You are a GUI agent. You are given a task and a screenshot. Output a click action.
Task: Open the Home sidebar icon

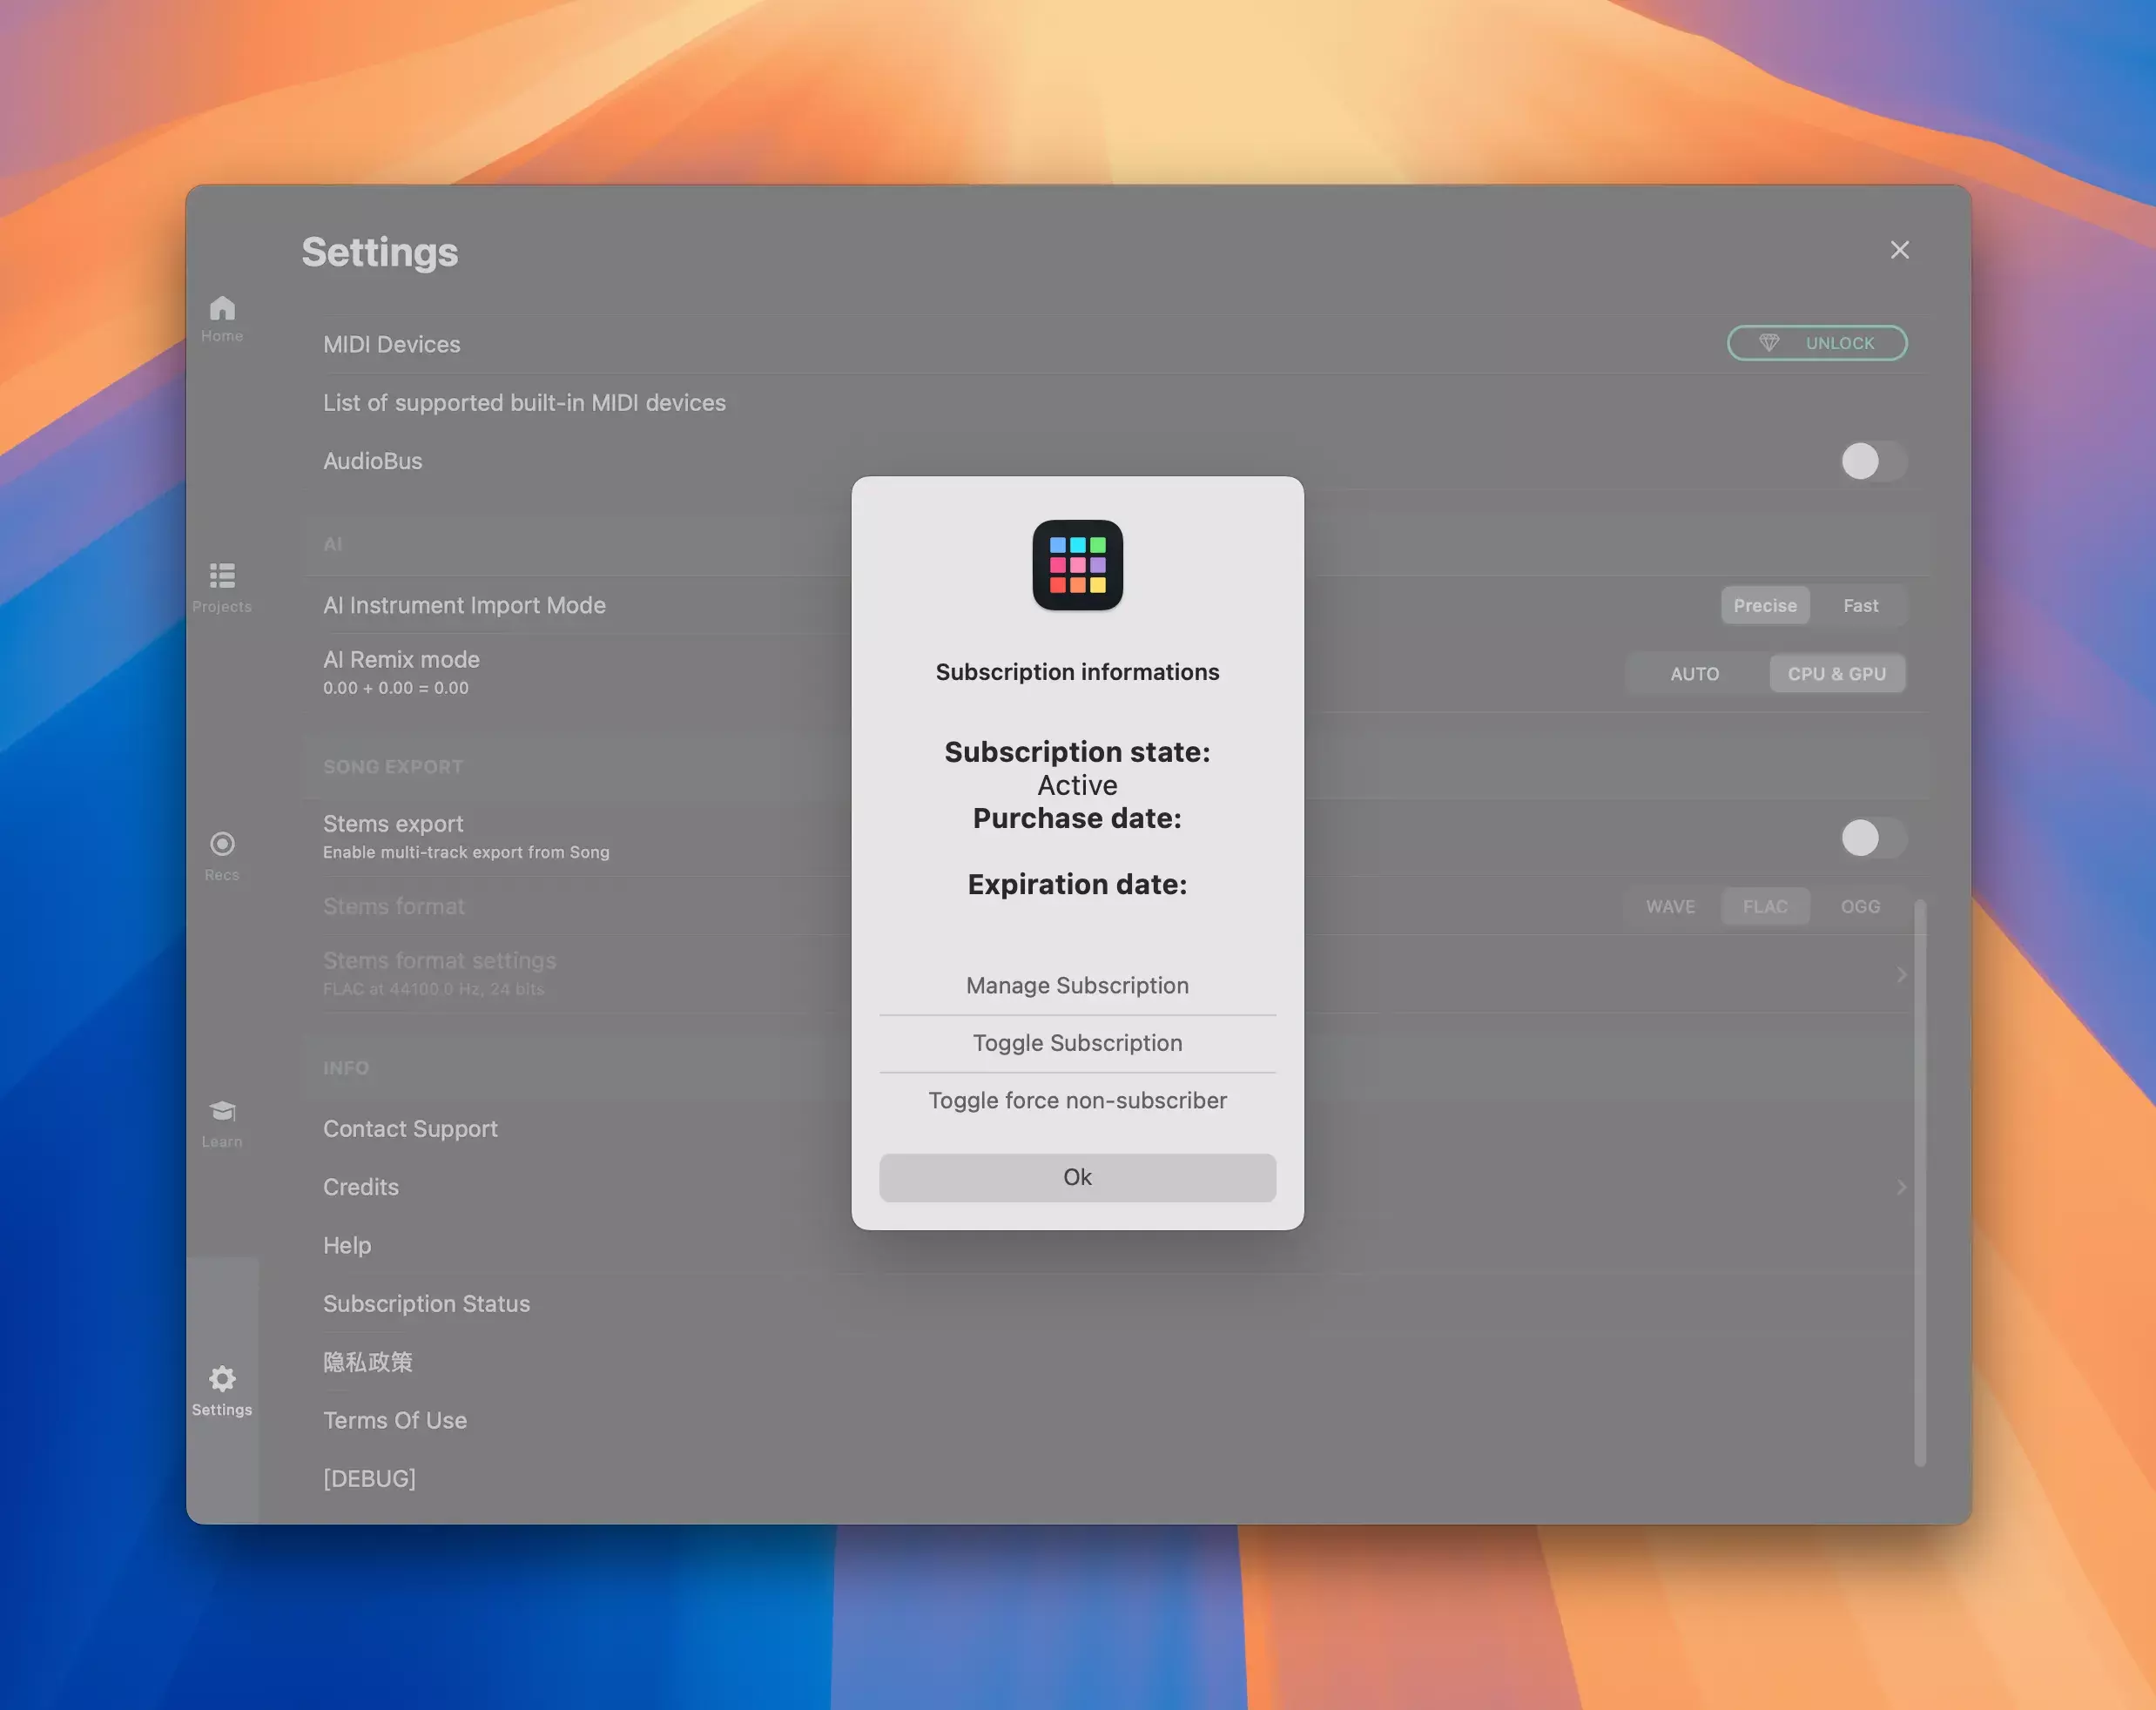click(x=222, y=309)
